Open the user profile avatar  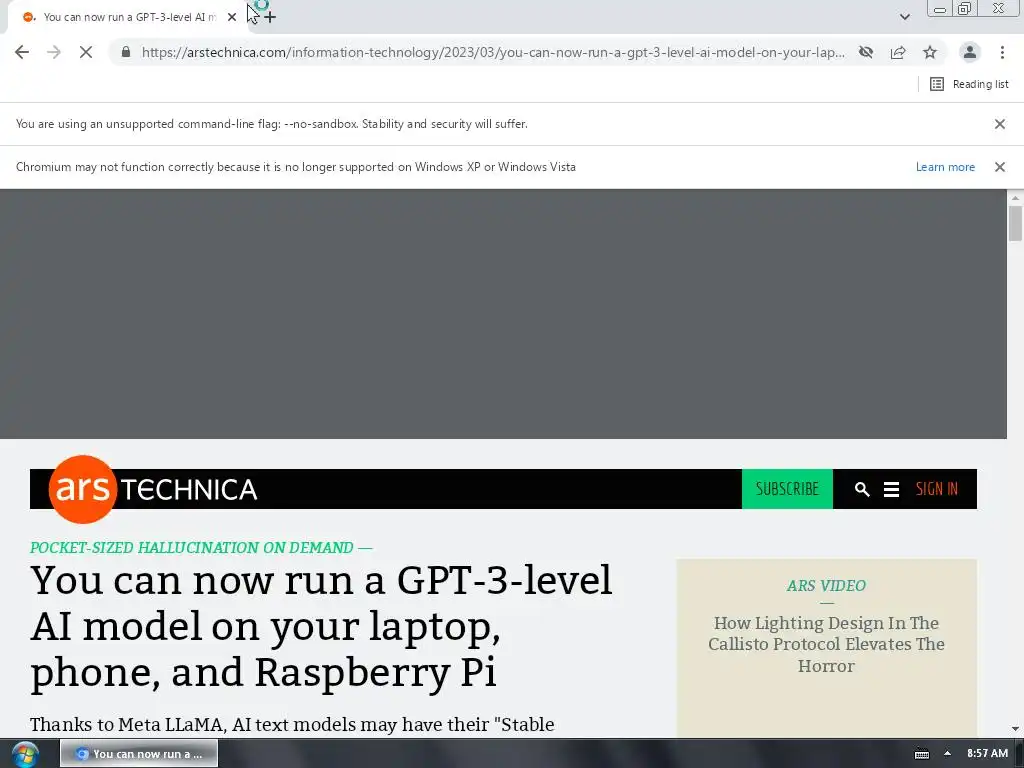coord(970,52)
